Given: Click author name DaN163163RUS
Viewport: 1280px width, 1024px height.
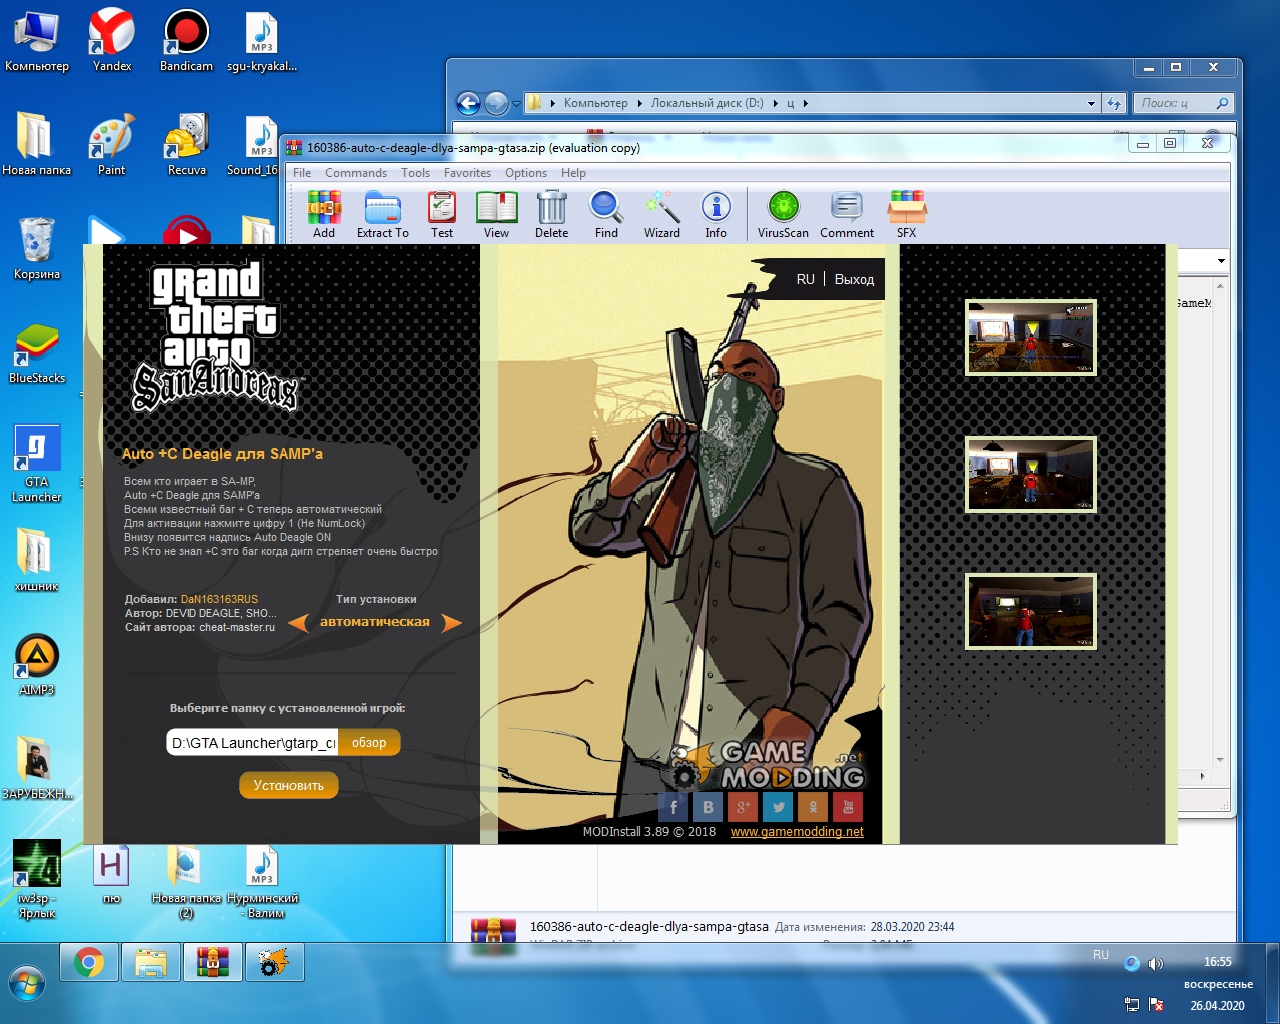Looking at the screenshot, I should [x=219, y=600].
